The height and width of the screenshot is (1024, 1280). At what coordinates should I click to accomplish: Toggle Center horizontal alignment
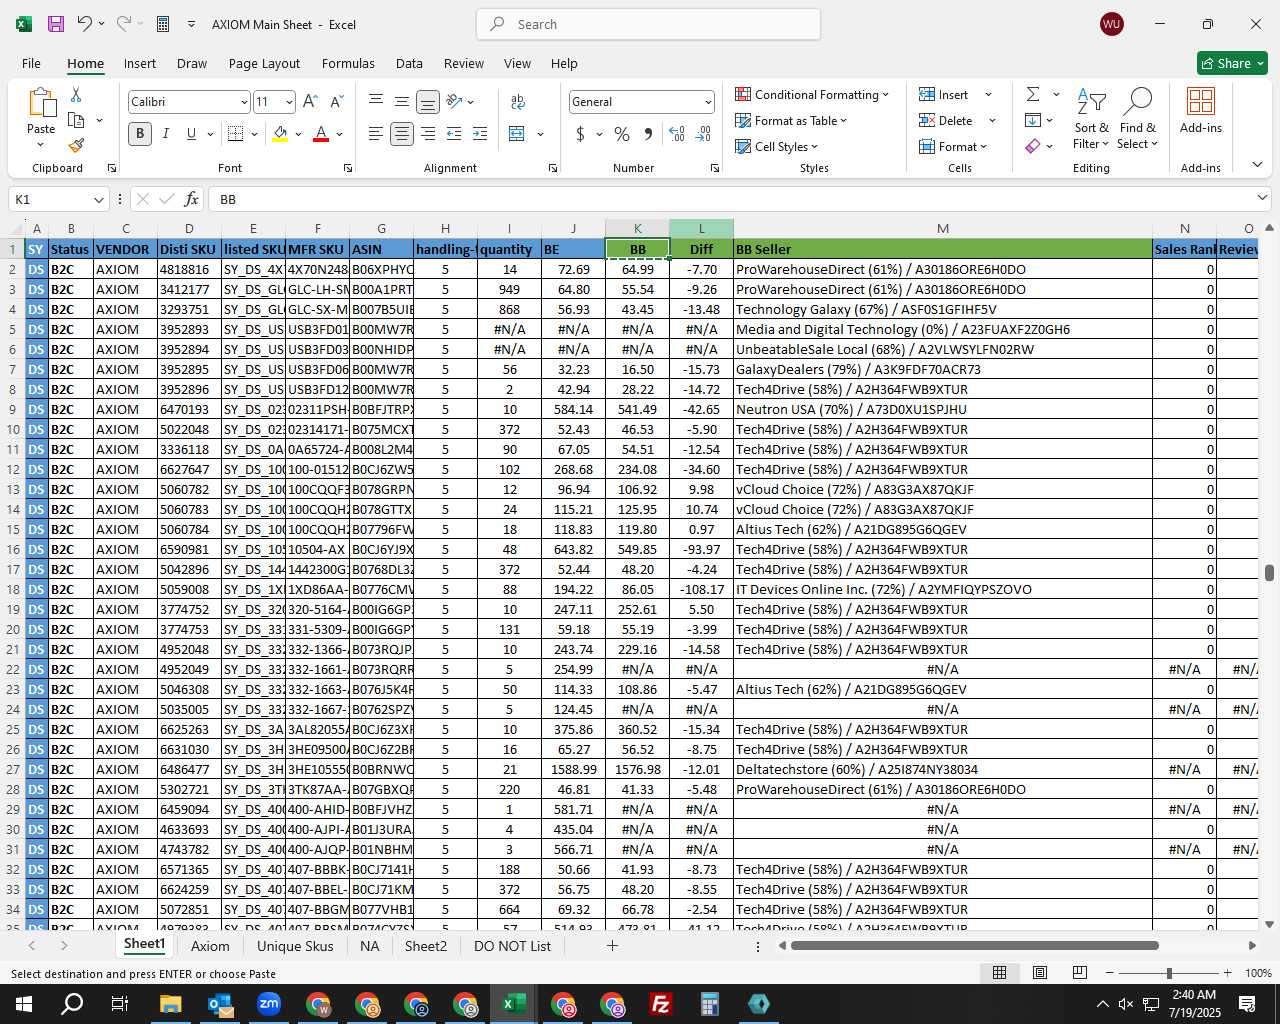402,134
